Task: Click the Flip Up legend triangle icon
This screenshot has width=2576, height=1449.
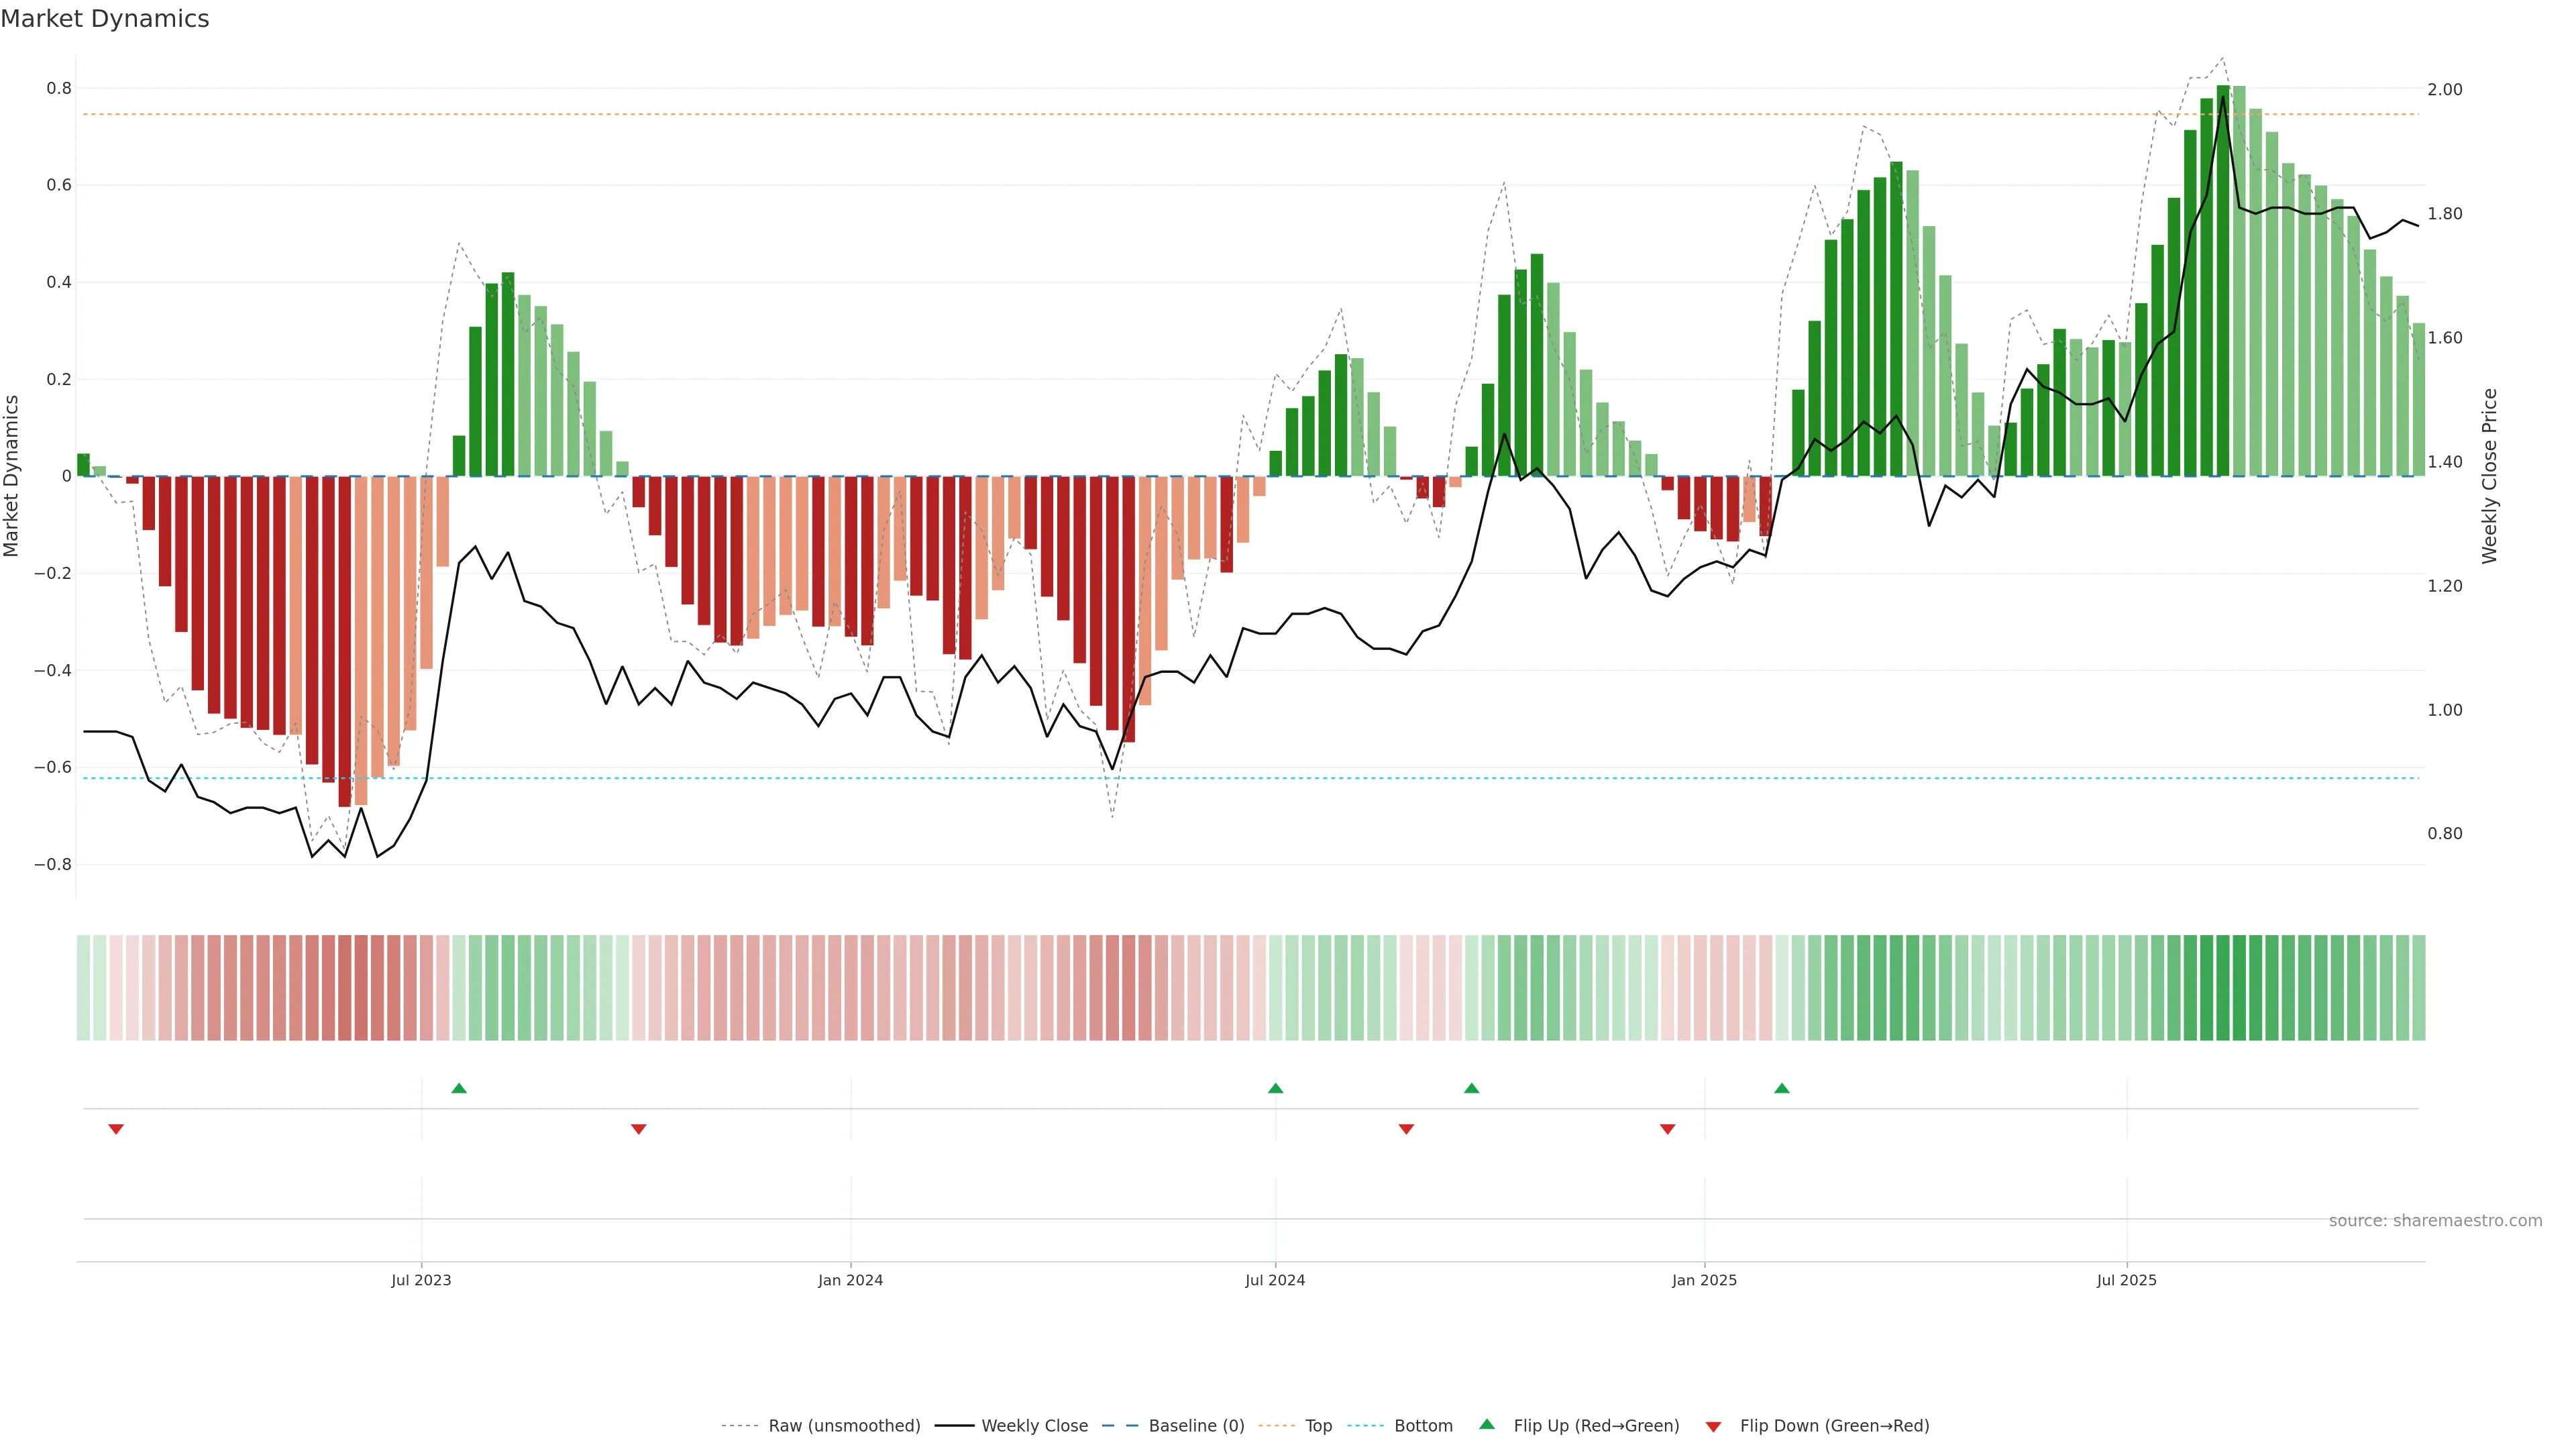Action: coord(1487,1424)
